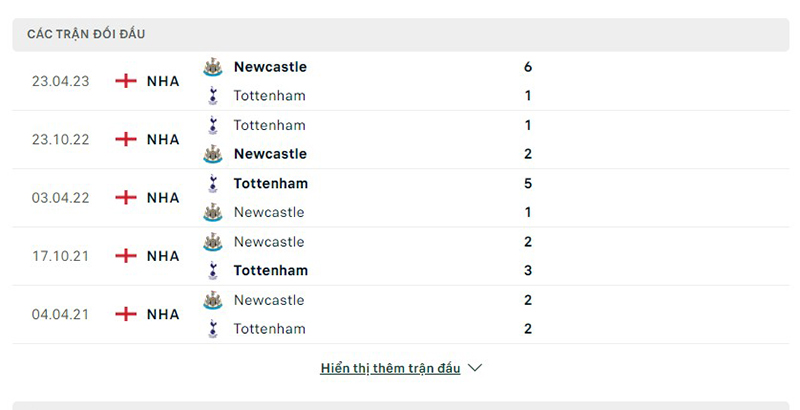The image size is (800, 410).
Task: Click England flag beside 23.04.23 date
Action: (126, 81)
